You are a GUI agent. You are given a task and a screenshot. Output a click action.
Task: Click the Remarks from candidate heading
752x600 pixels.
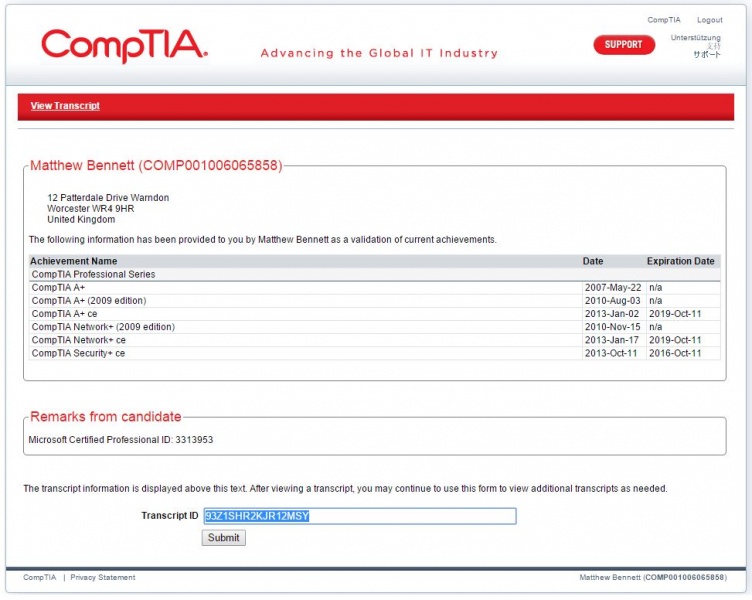[106, 416]
